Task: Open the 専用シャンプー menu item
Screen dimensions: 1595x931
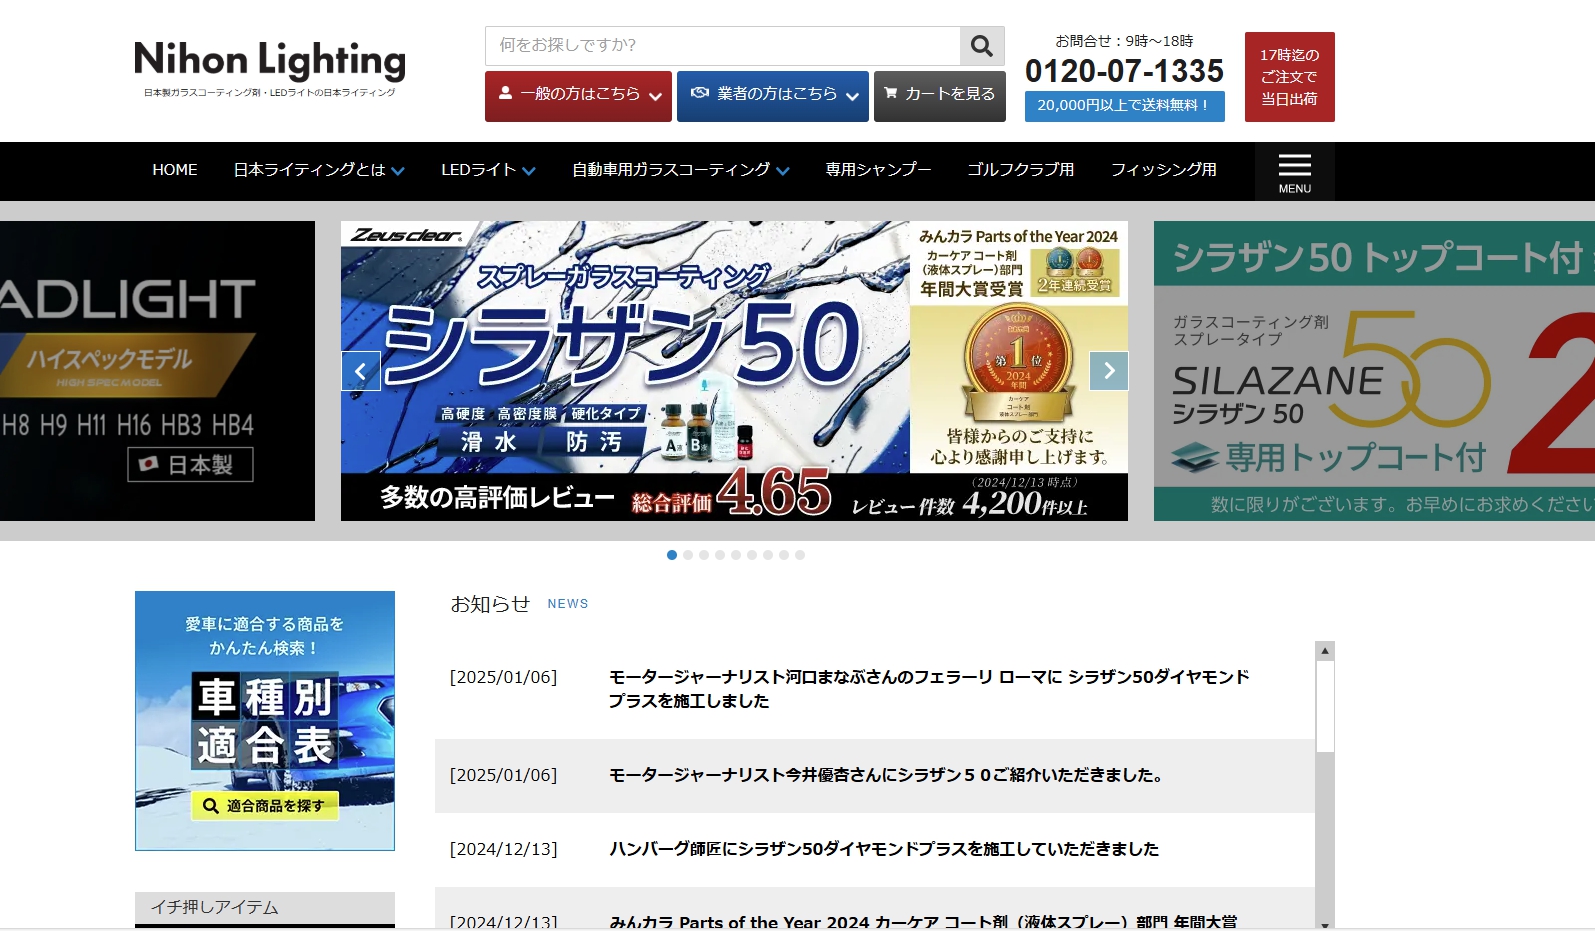Action: point(878,170)
